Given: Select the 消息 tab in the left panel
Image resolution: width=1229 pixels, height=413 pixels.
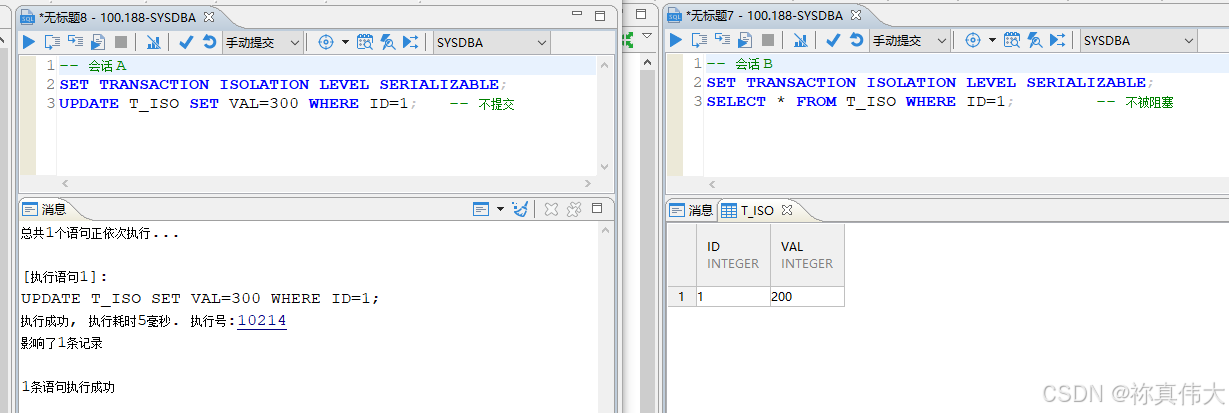Looking at the screenshot, I should (45, 209).
